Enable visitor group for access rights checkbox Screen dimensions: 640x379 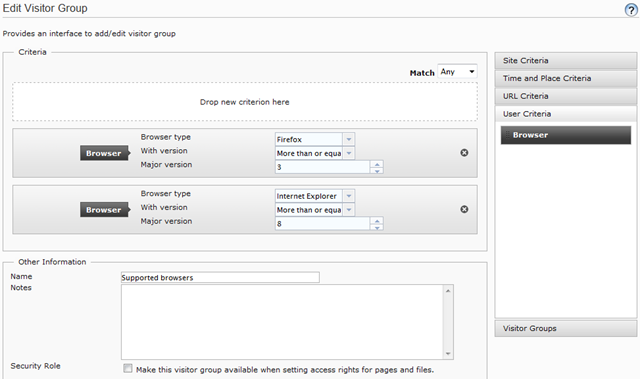click(x=128, y=368)
